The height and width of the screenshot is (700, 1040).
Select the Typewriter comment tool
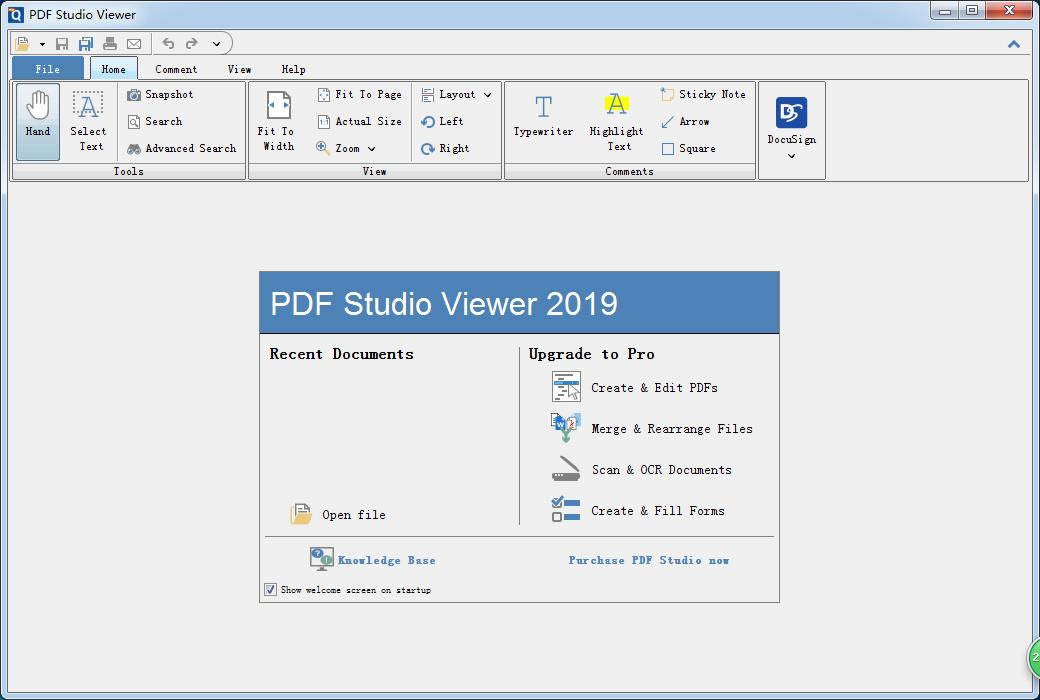[543, 115]
